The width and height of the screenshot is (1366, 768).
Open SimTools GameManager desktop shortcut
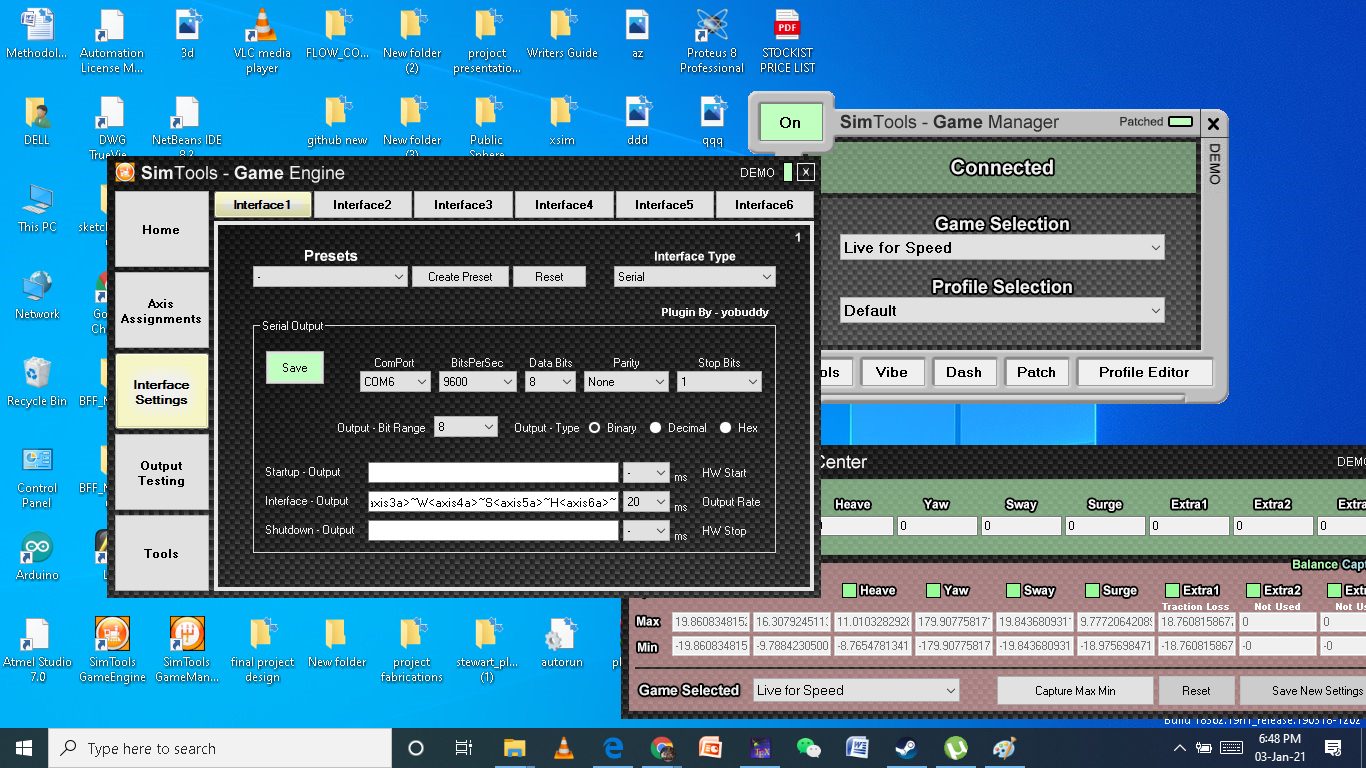tap(187, 649)
